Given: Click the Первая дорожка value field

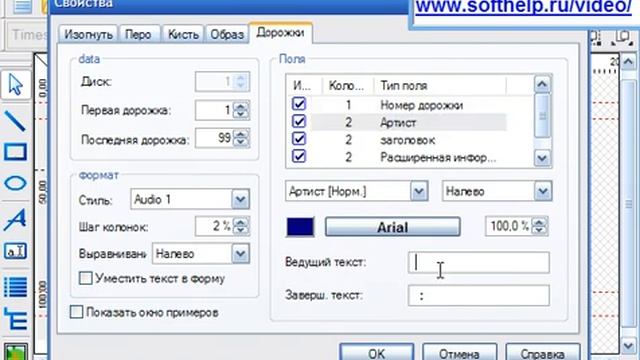Looking at the screenshot, I should 215,110.
